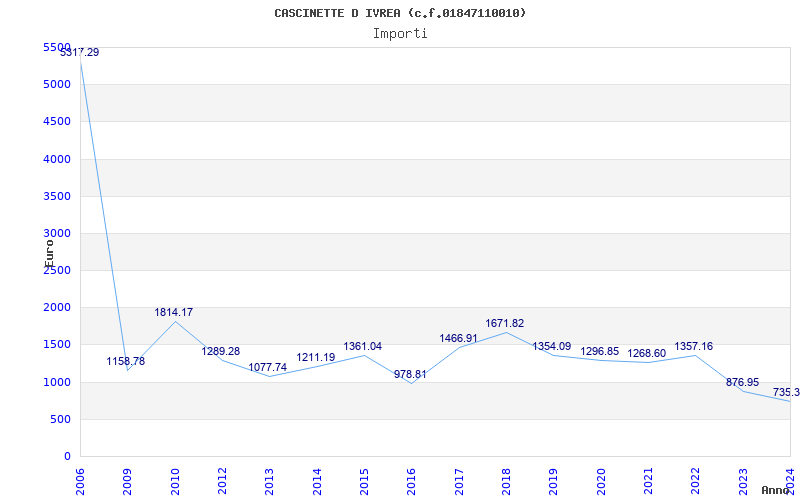Screen dimensions: 800x500
Task: Select the 2020 year axis label
Action: tap(601, 482)
